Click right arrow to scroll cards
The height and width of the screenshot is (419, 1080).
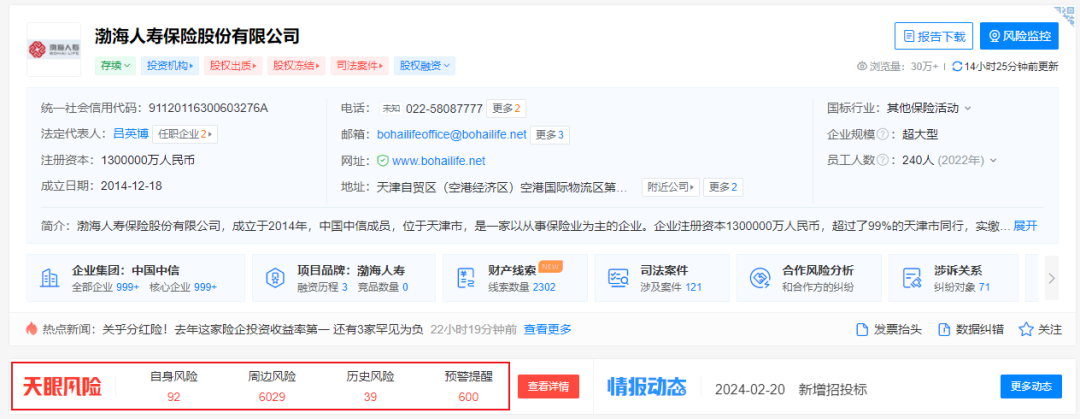[x=1052, y=278]
